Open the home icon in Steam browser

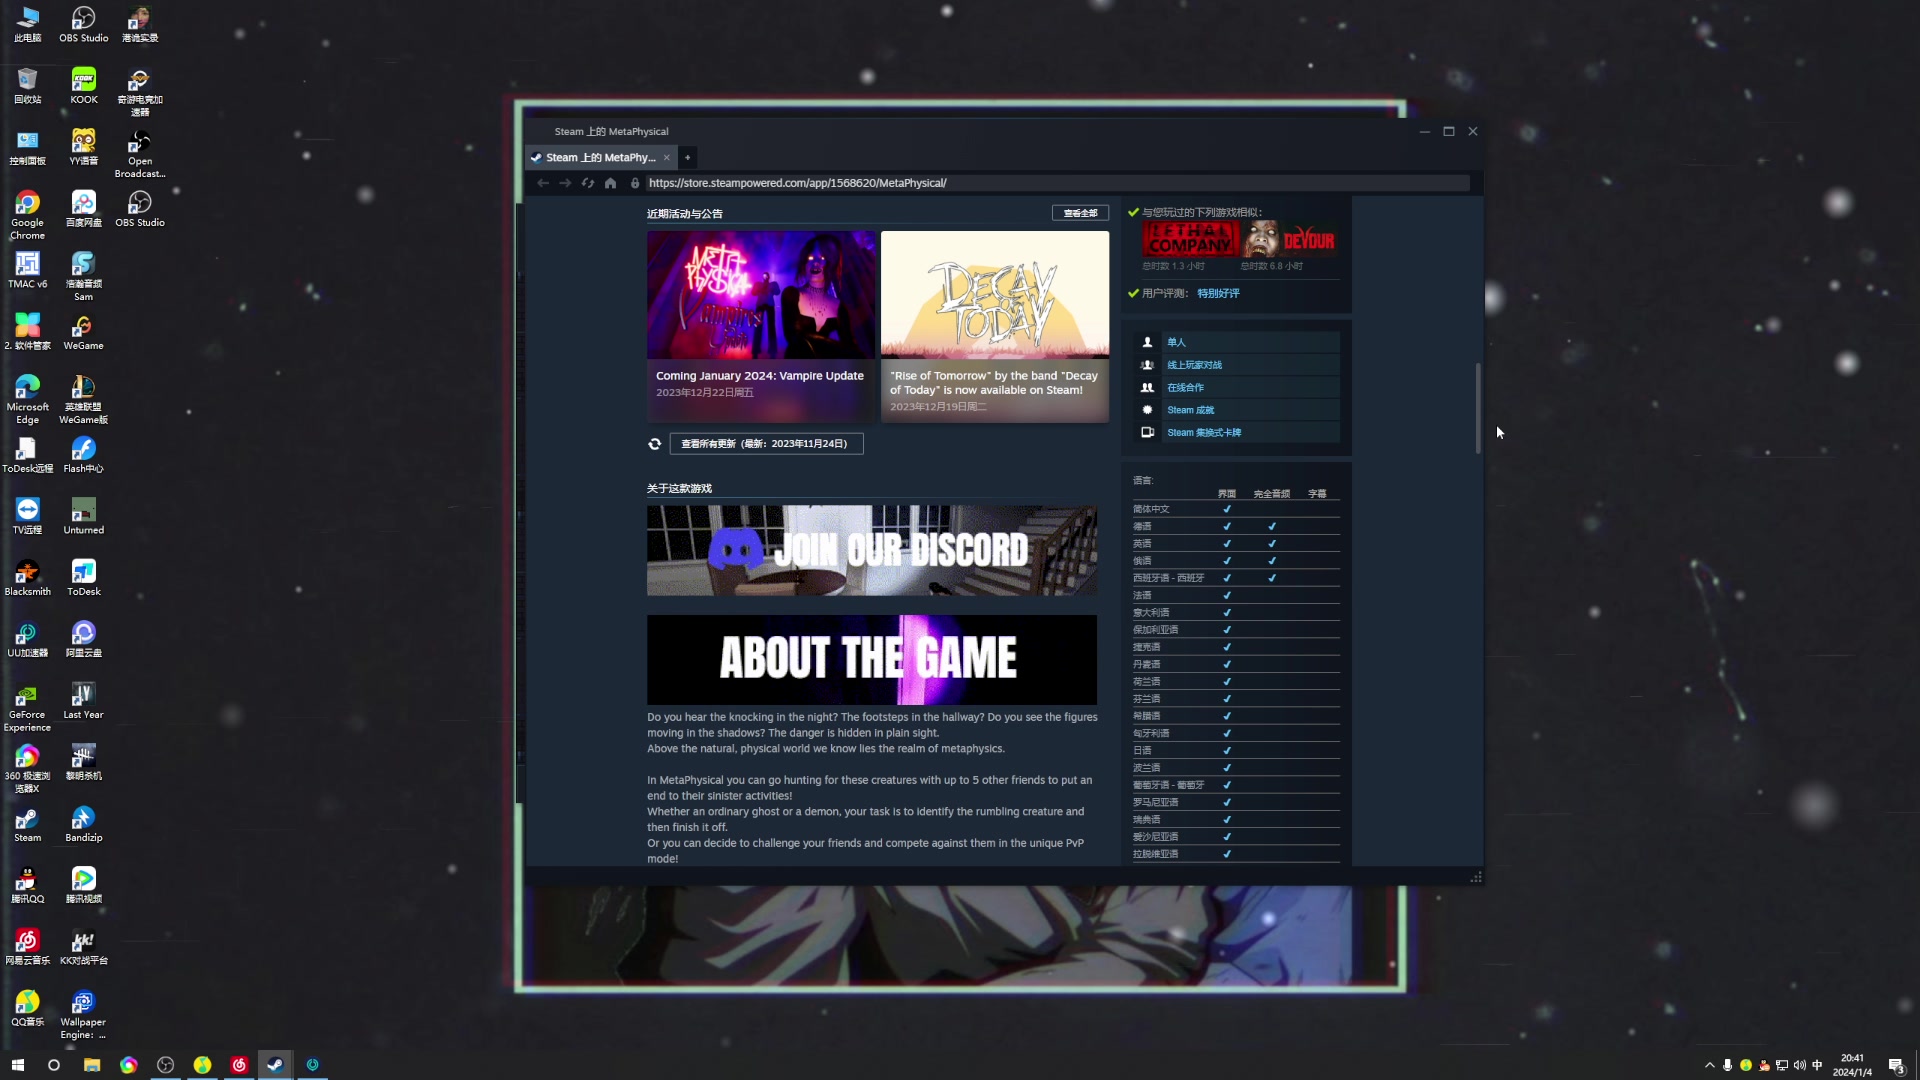click(610, 183)
